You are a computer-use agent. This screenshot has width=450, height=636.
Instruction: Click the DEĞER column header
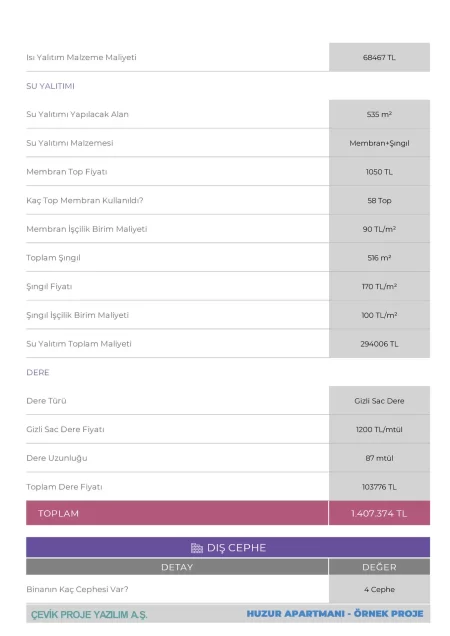[379, 567]
